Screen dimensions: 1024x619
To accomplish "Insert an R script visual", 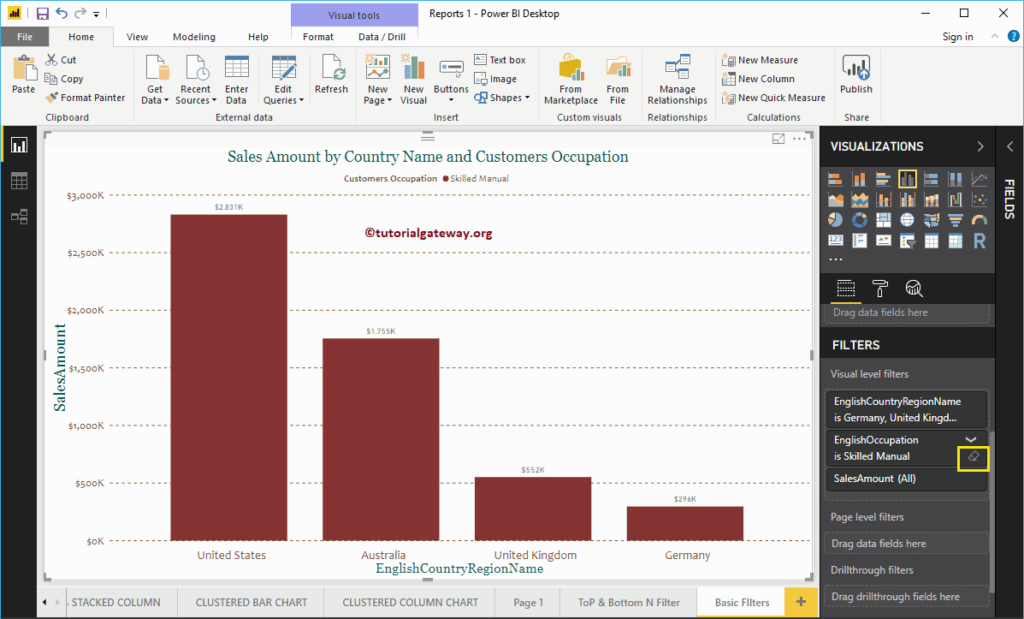I will [x=980, y=241].
